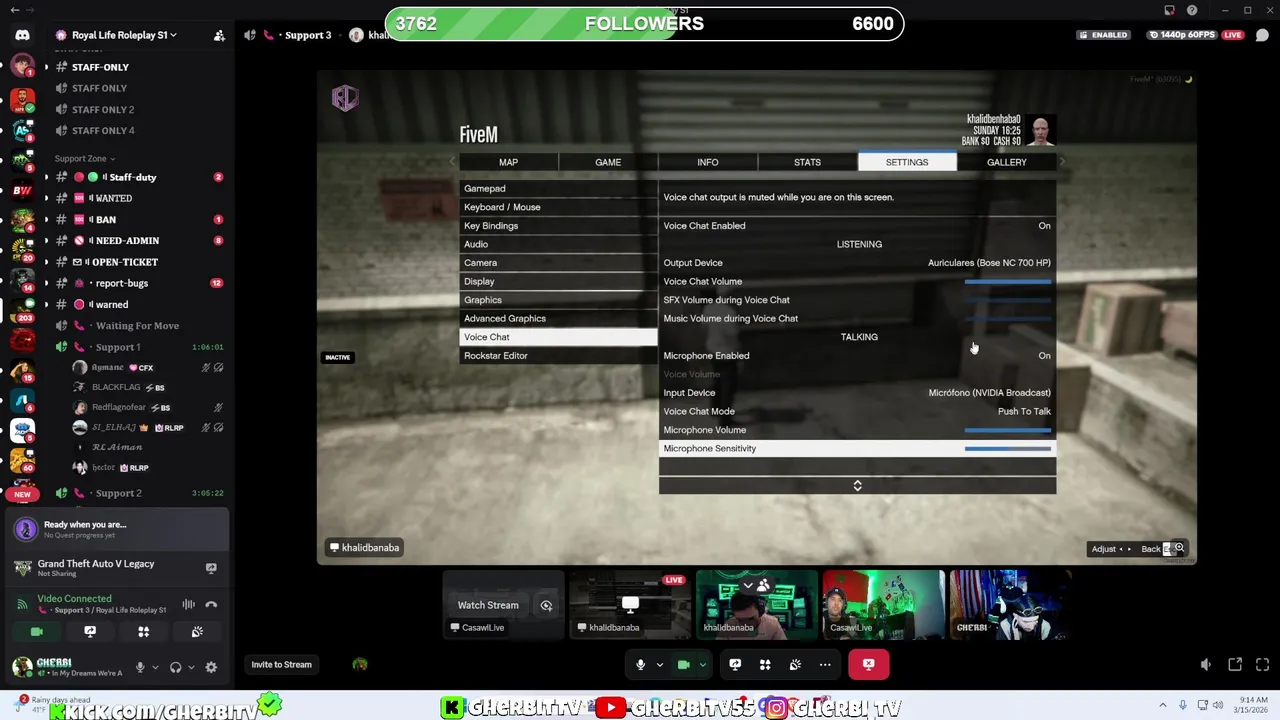Viewport: 1280px width, 720px height.
Task: Click the icon next to Watch Stream
Action: tap(546, 605)
